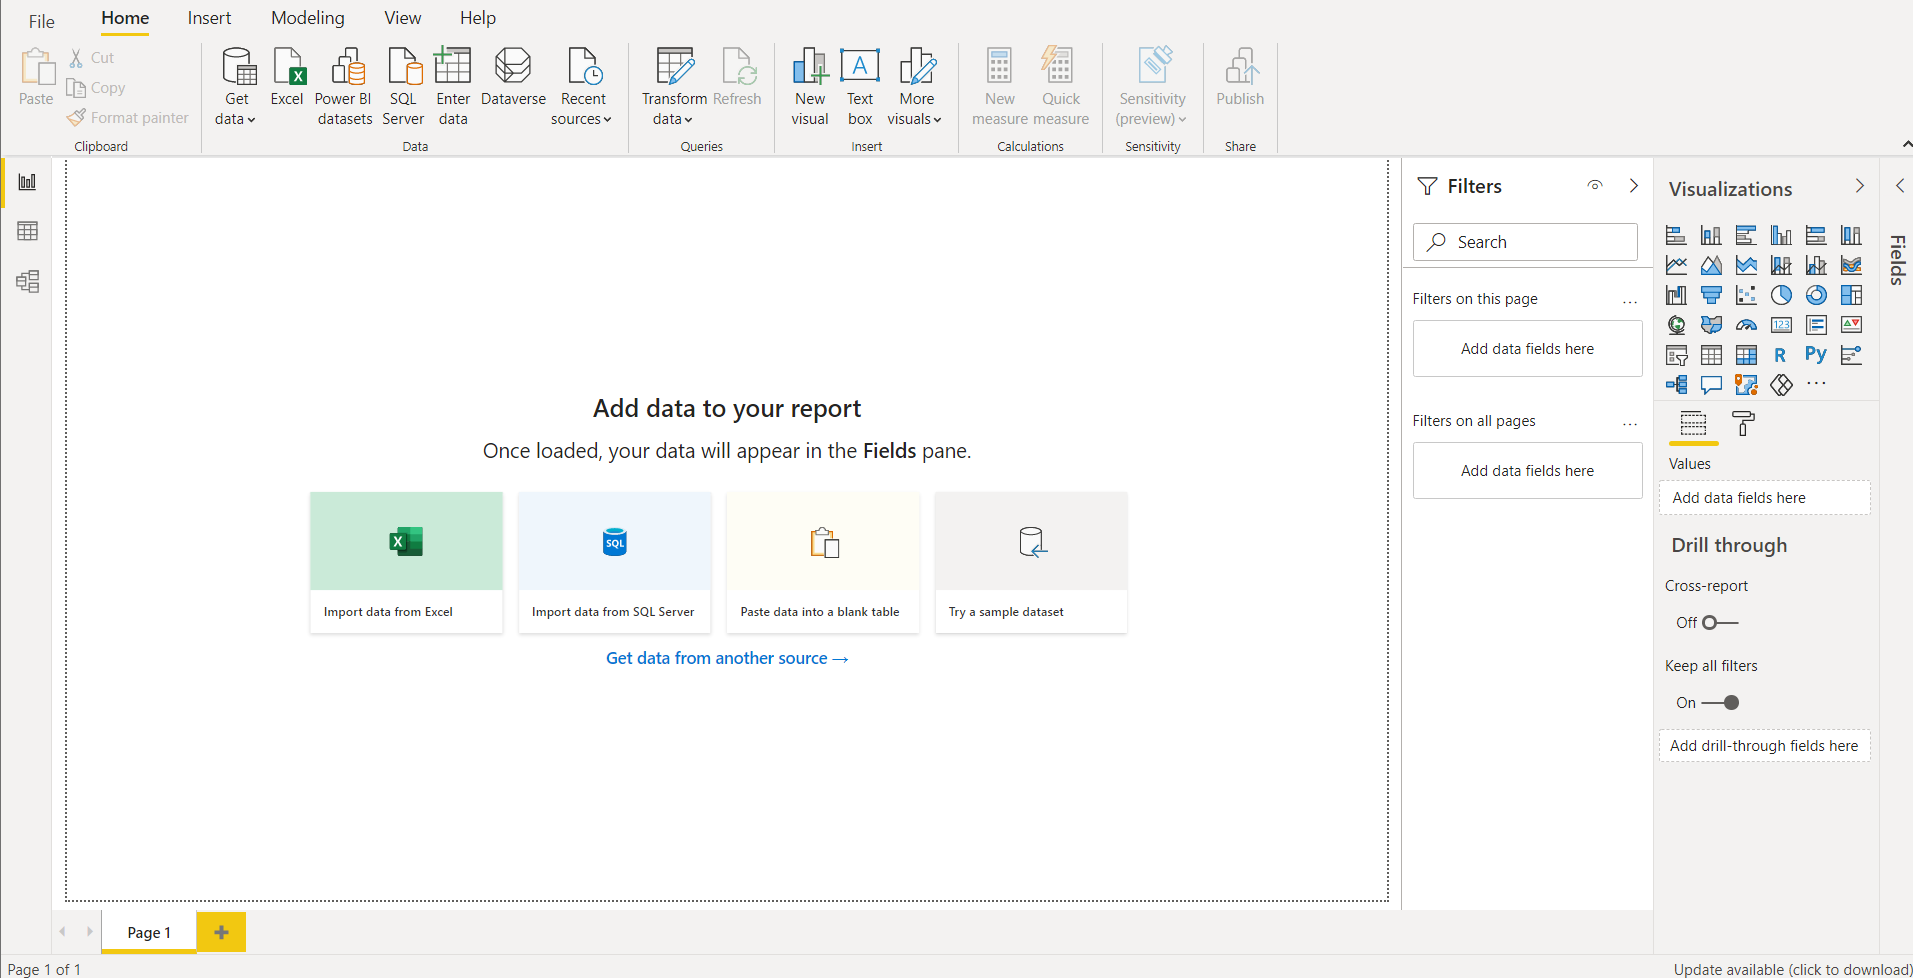The height and width of the screenshot is (978, 1913).
Task: Select the decomposition tree visual
Action: click(1676, 385)
